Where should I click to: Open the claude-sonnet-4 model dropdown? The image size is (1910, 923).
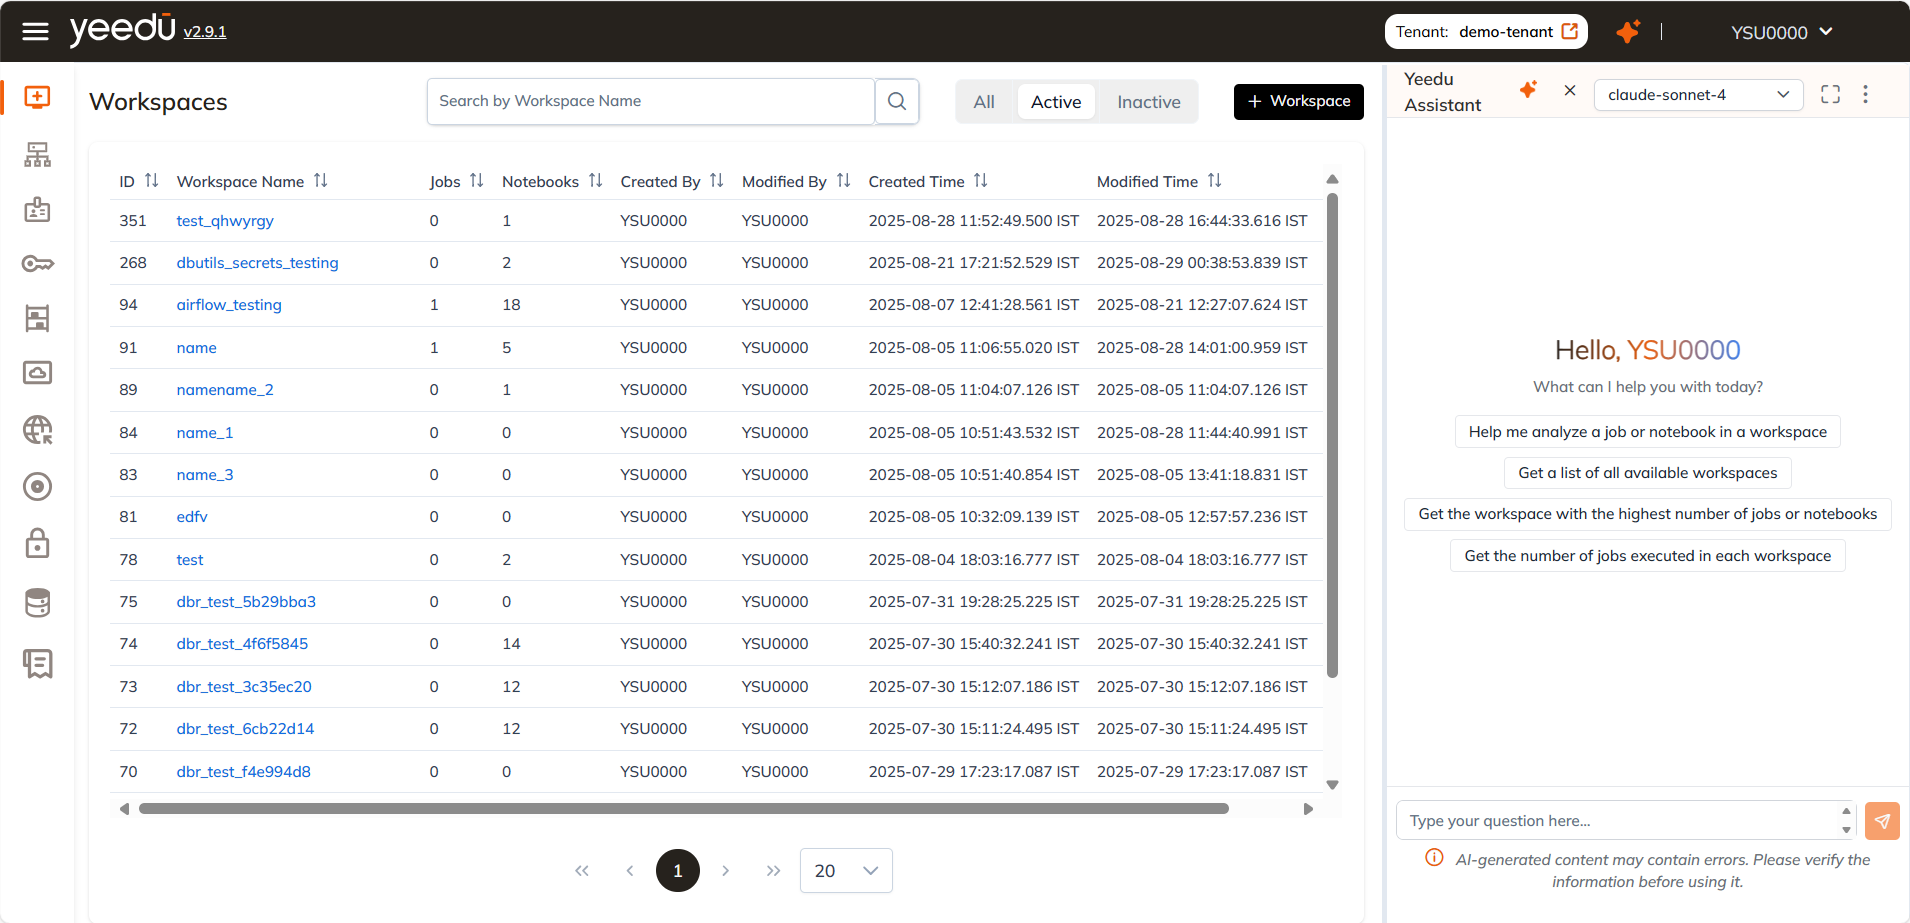click(x=1697, y=95)
